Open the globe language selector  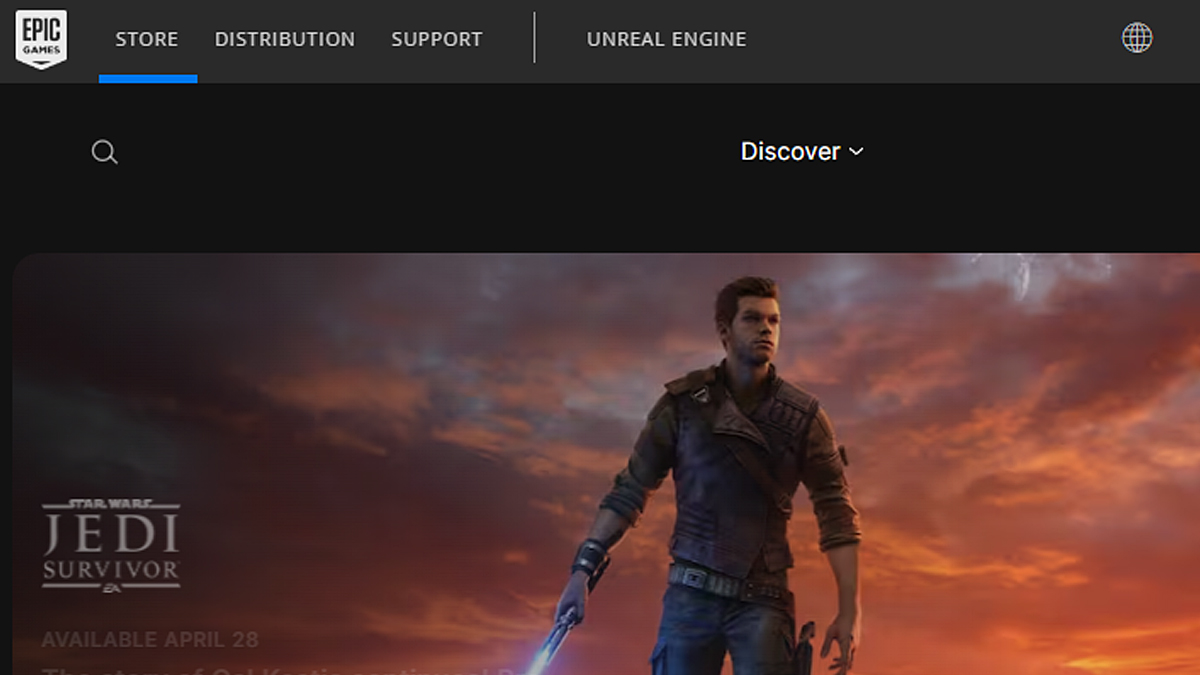click(1137, 38)
